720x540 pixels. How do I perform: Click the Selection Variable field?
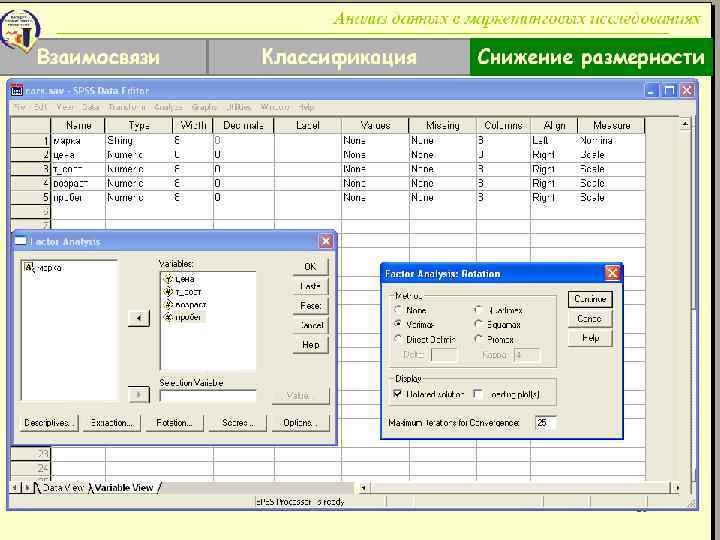coord(208,396)
